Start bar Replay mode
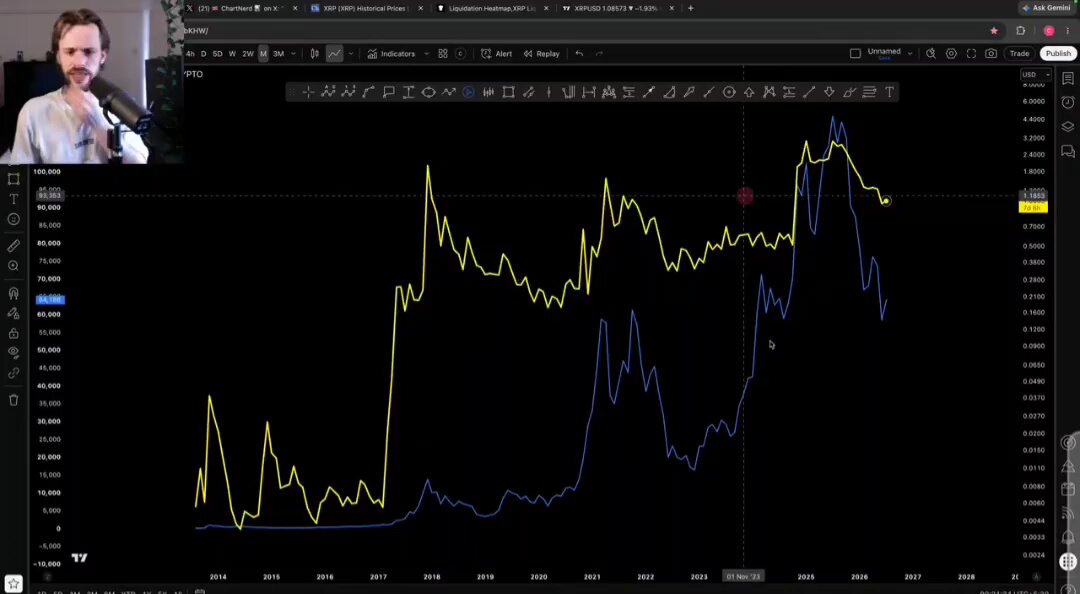 [541, 54]
